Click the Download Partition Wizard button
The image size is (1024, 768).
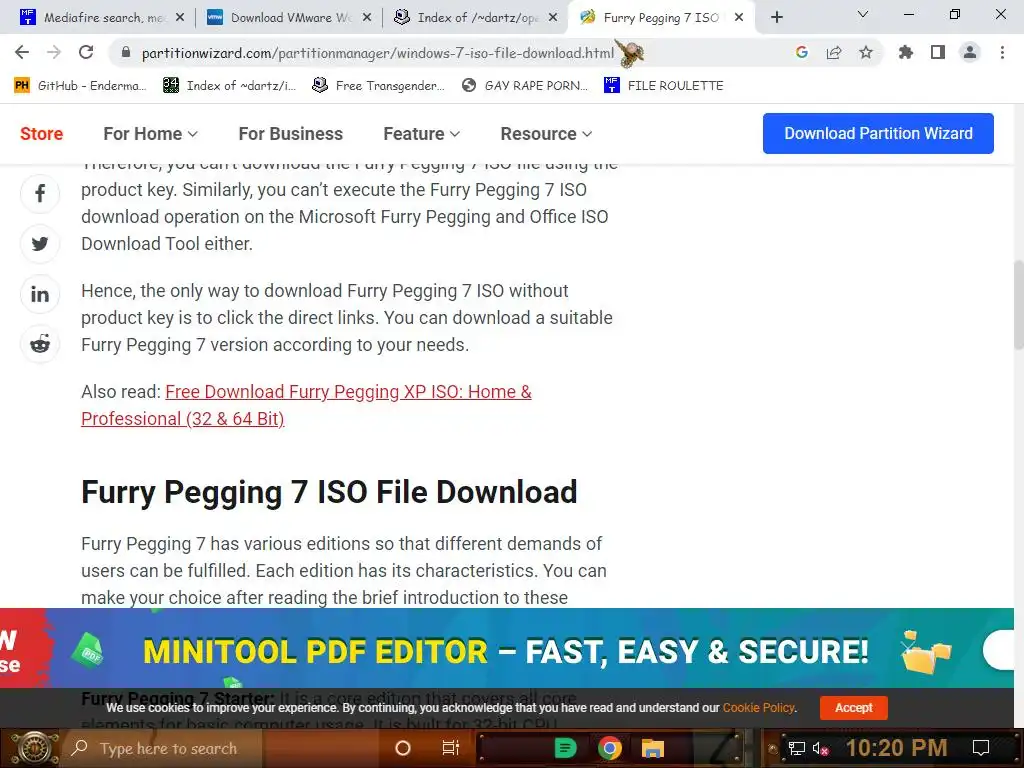[x=878, y=133]
